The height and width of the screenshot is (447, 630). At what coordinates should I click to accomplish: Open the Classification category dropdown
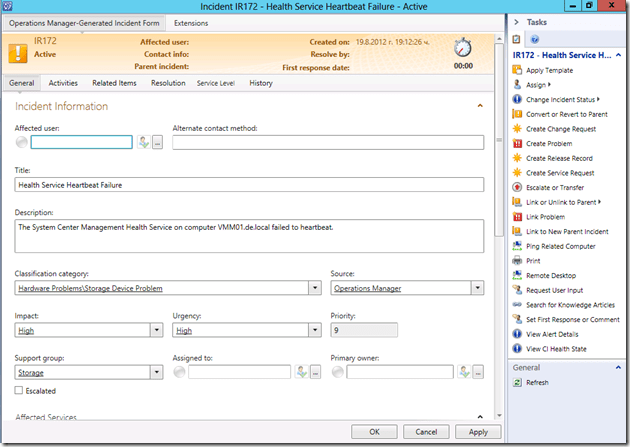tap(315, 287)
